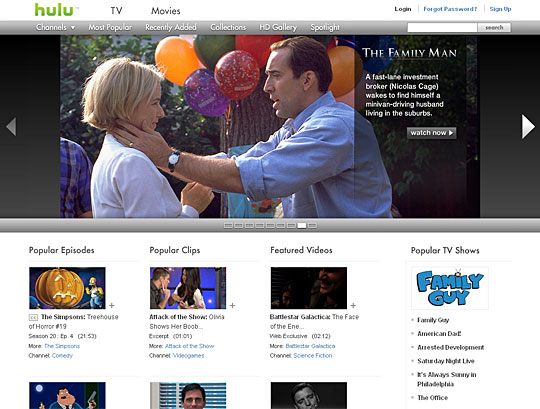The height and width of the screenshot is (409, 540).
Task: Select Recently Added in navigation bar
Action: [x=171, y=27]
